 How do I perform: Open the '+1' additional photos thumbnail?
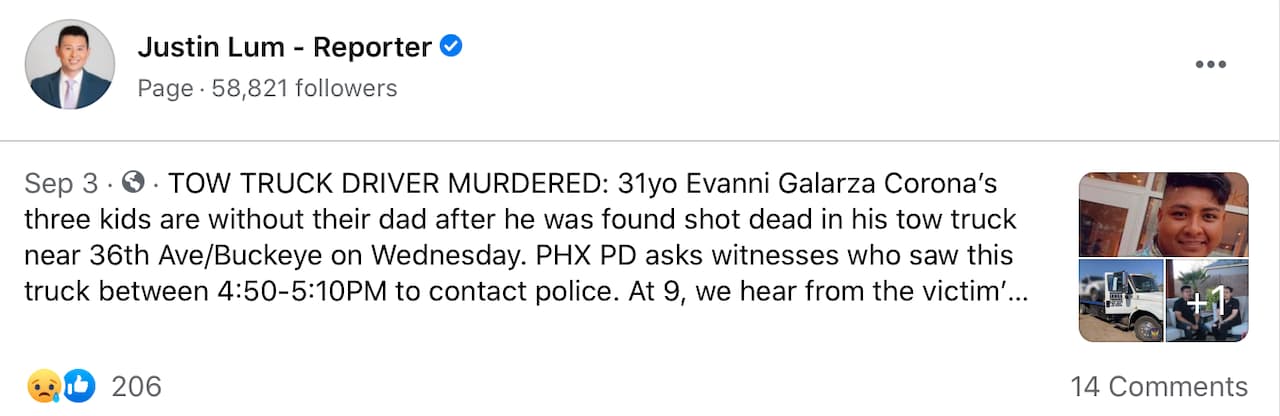pos(1207,301)
